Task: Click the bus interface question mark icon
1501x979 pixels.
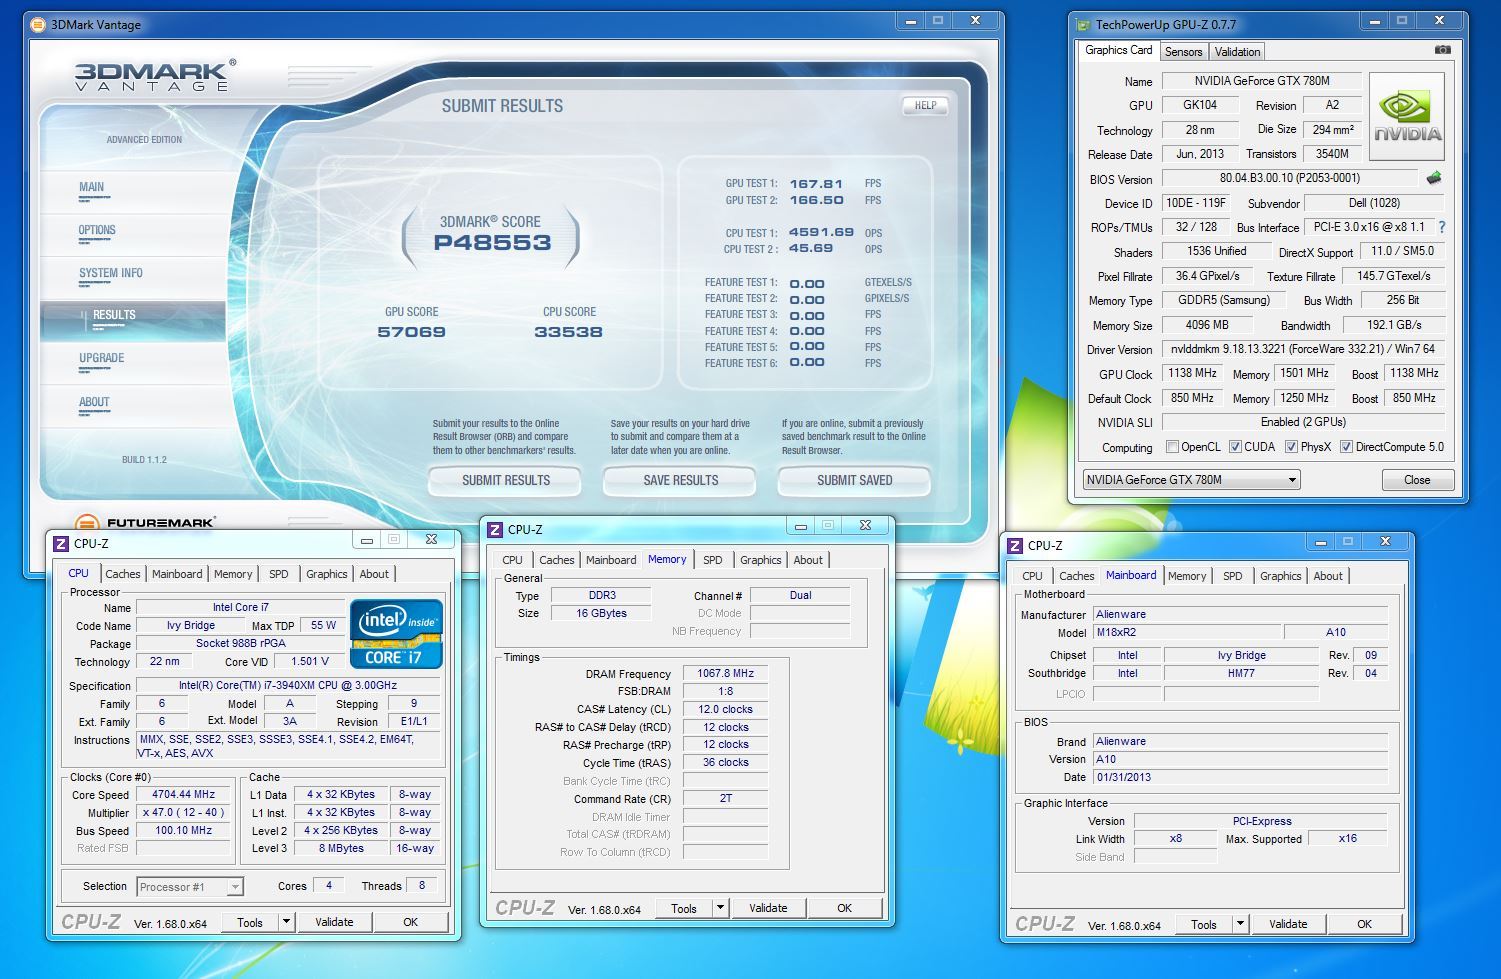Action: pyautogui.click(x=1441, y=227)
